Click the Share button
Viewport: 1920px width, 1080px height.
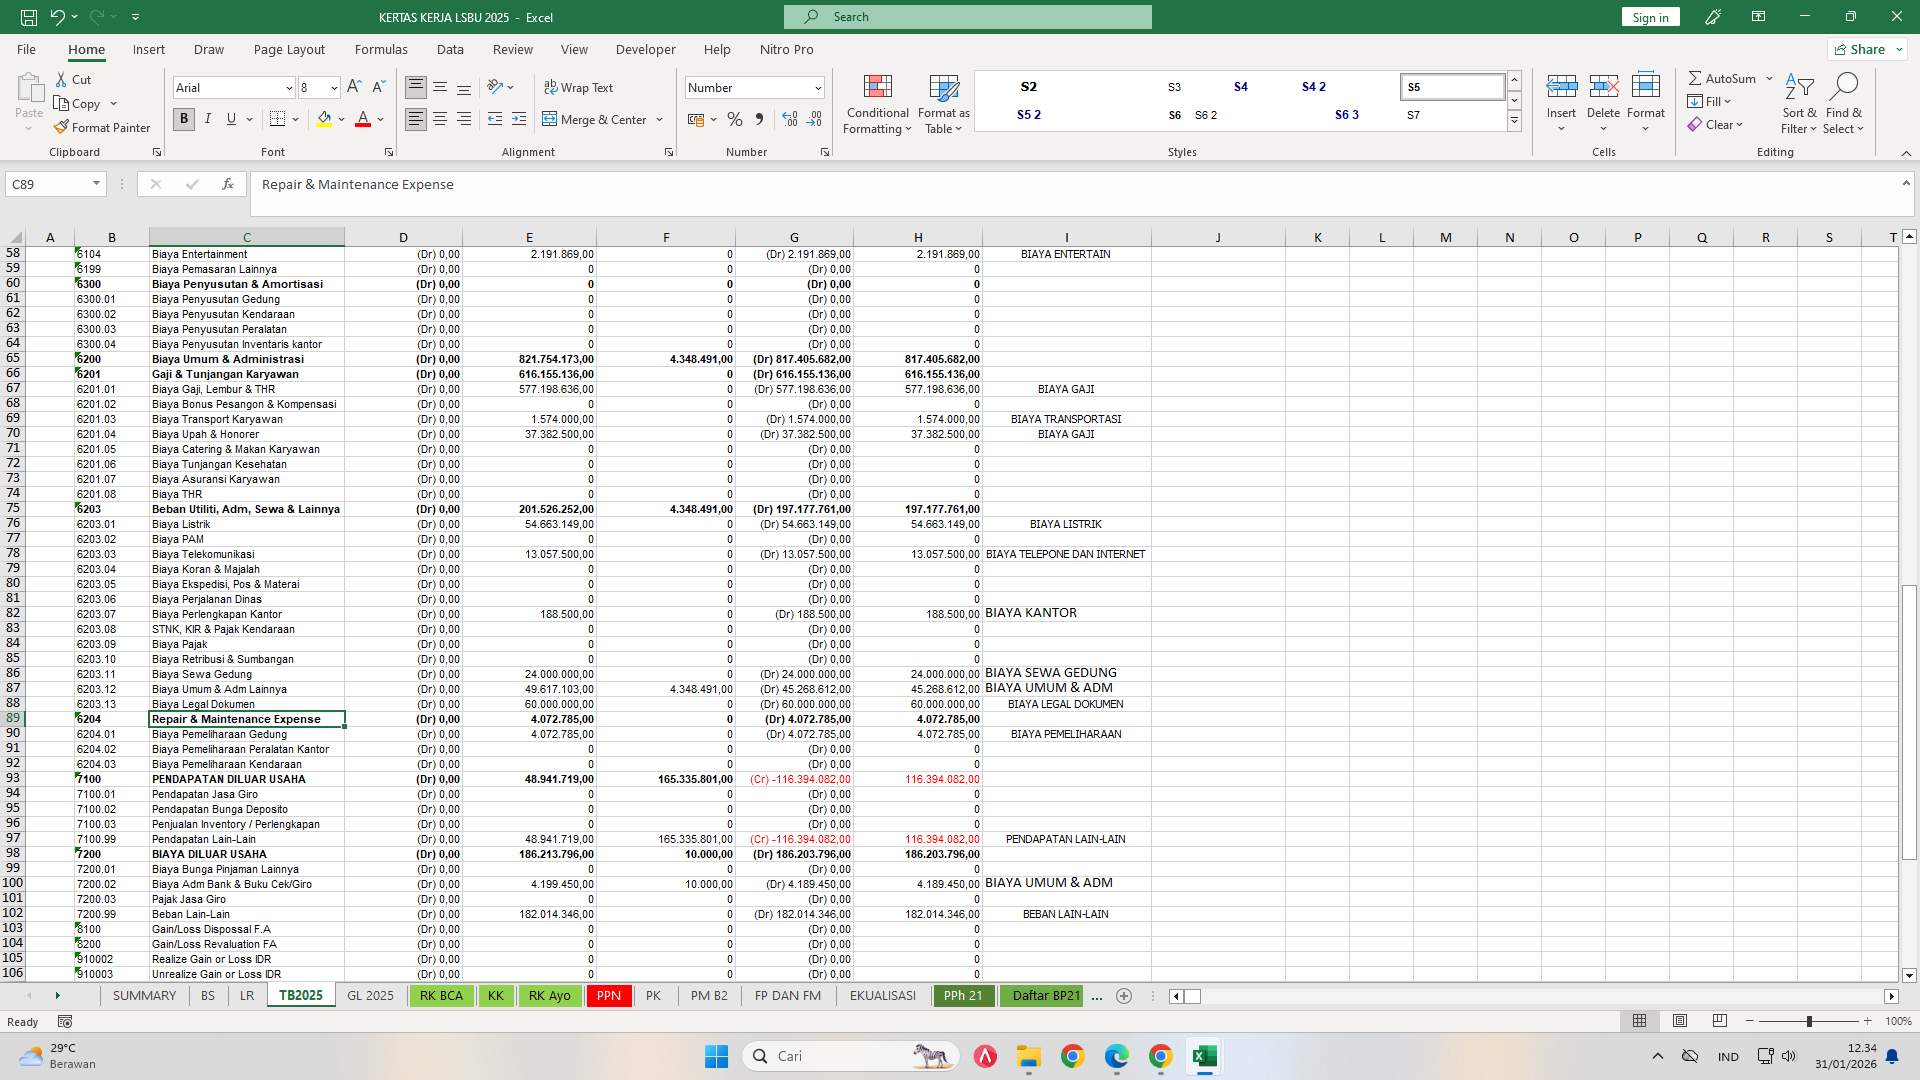[1864, 49]
